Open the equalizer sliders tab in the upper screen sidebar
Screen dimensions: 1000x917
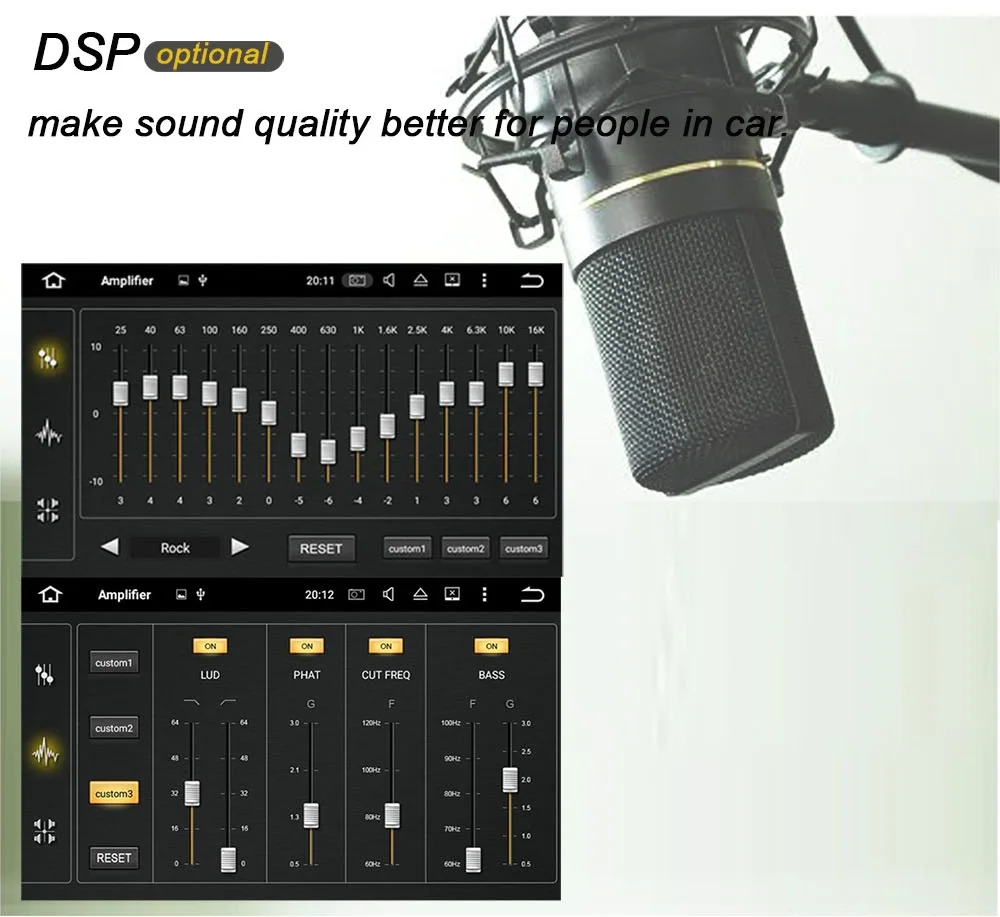click(x=48, y=358)
